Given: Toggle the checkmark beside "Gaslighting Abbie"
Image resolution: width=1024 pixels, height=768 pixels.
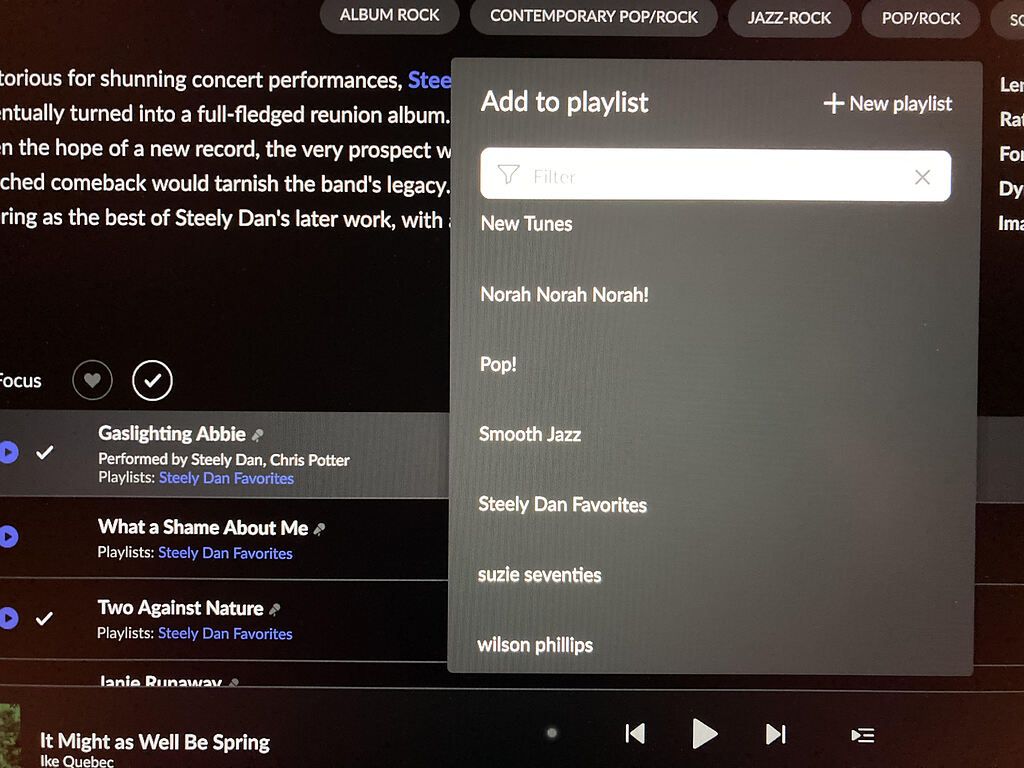Looking at the screenshot, I should pos(45,452).
